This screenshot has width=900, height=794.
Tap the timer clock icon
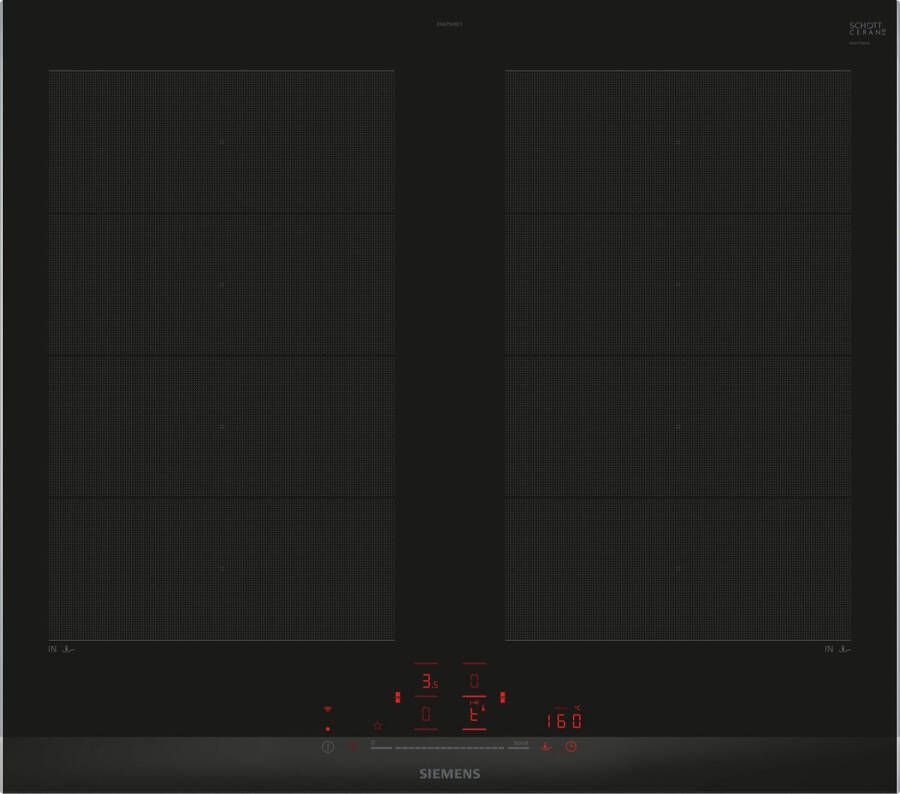[571, 746]
